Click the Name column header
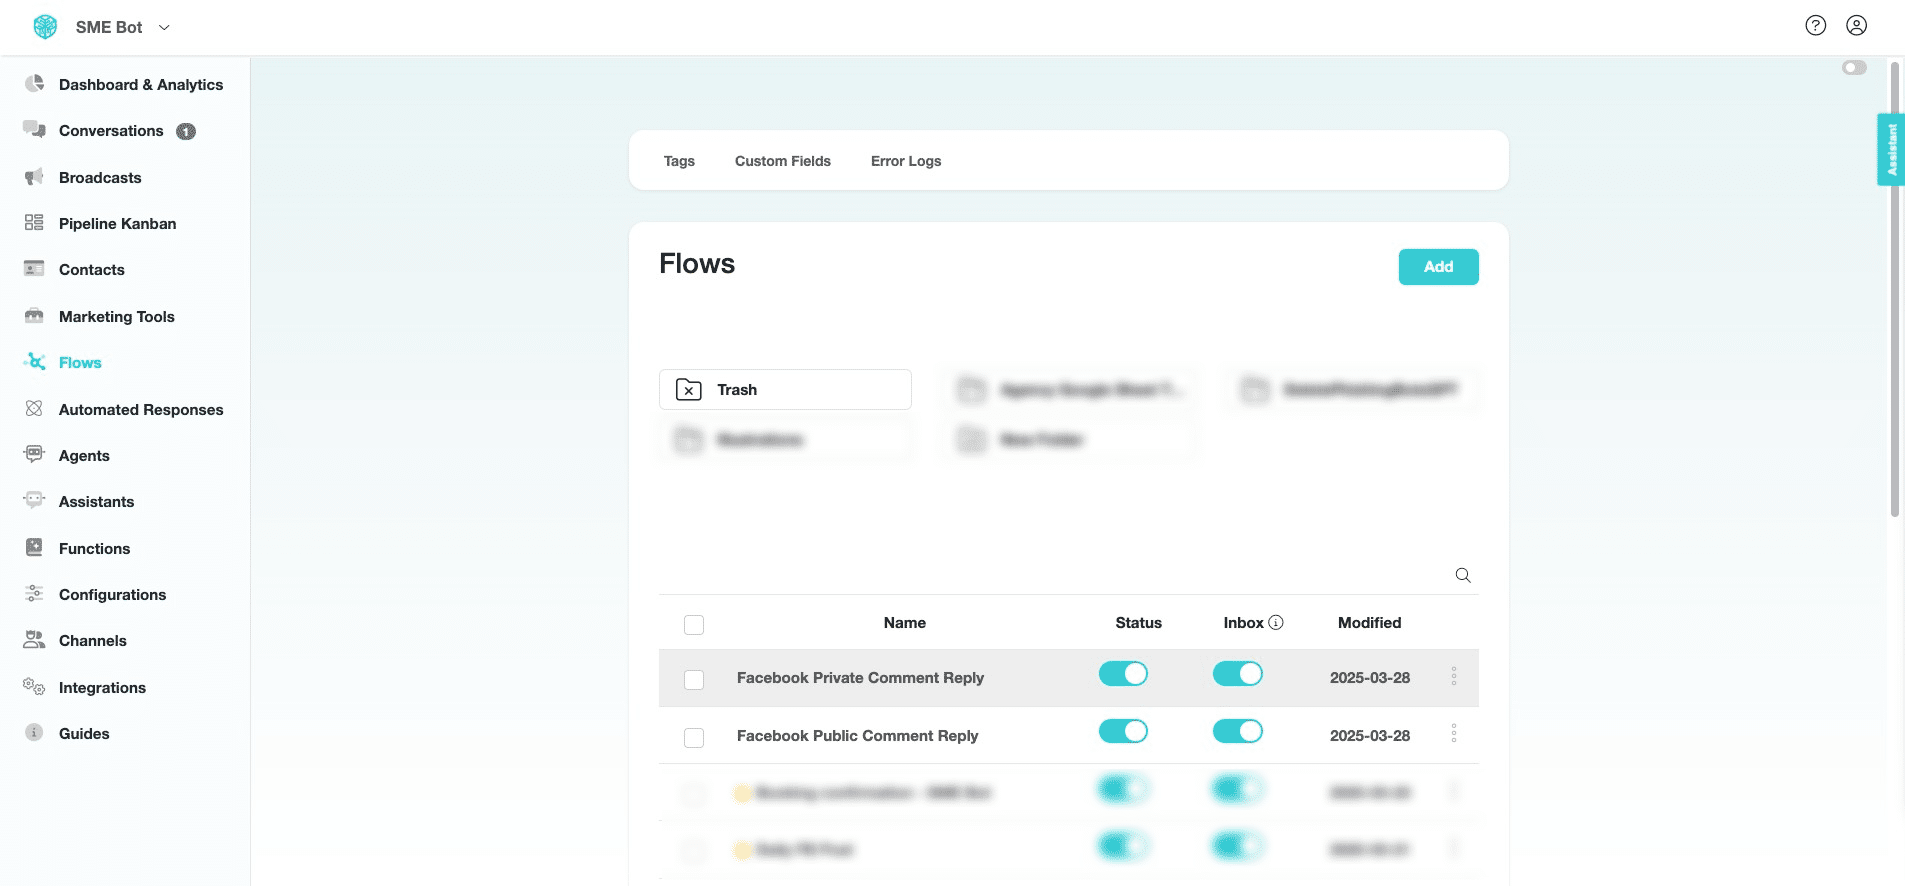Viewport: 1905px width, 886px height. 905,623
